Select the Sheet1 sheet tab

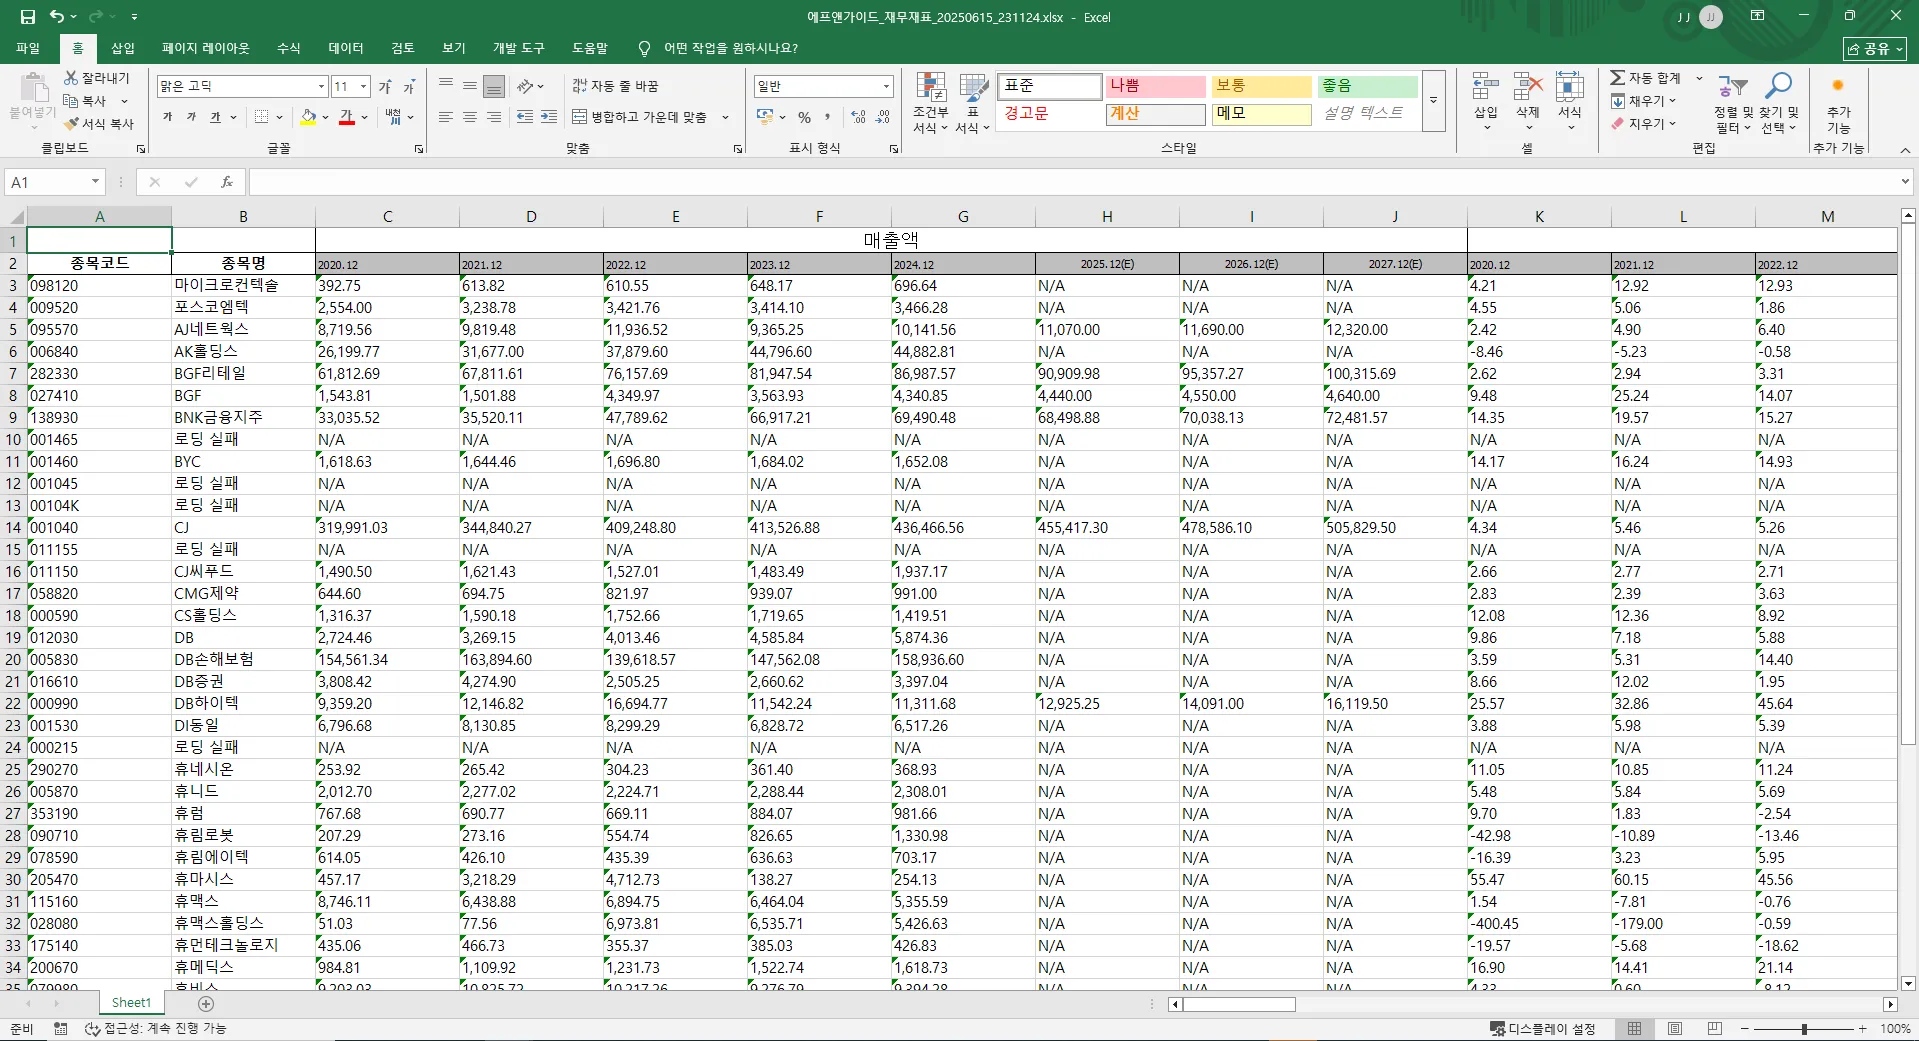point(131,1003)
